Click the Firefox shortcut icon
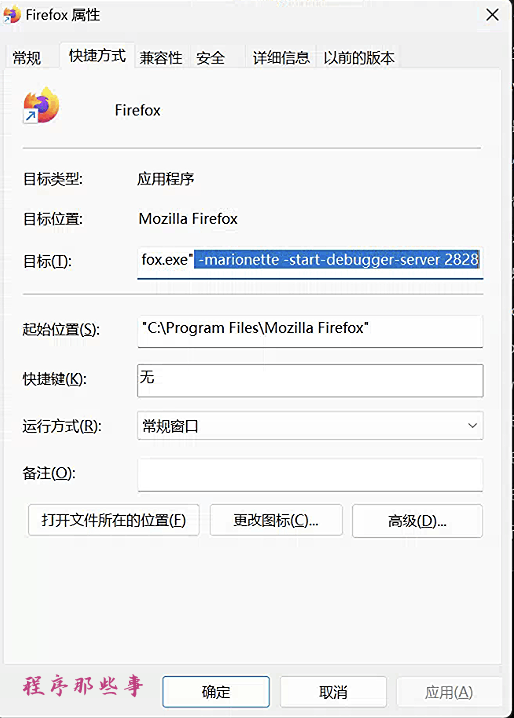This screenshot has width=514, height=718. [x=41, y=105]
